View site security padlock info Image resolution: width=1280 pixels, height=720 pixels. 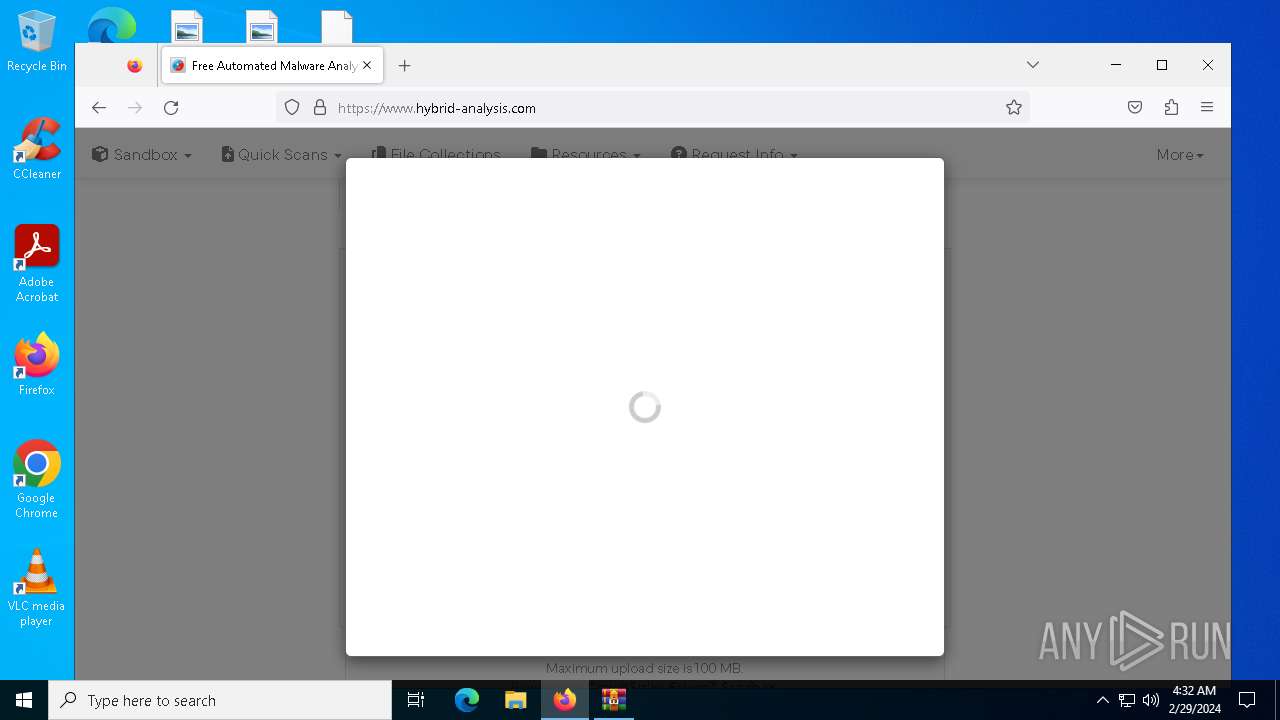(x=320, y=108)
